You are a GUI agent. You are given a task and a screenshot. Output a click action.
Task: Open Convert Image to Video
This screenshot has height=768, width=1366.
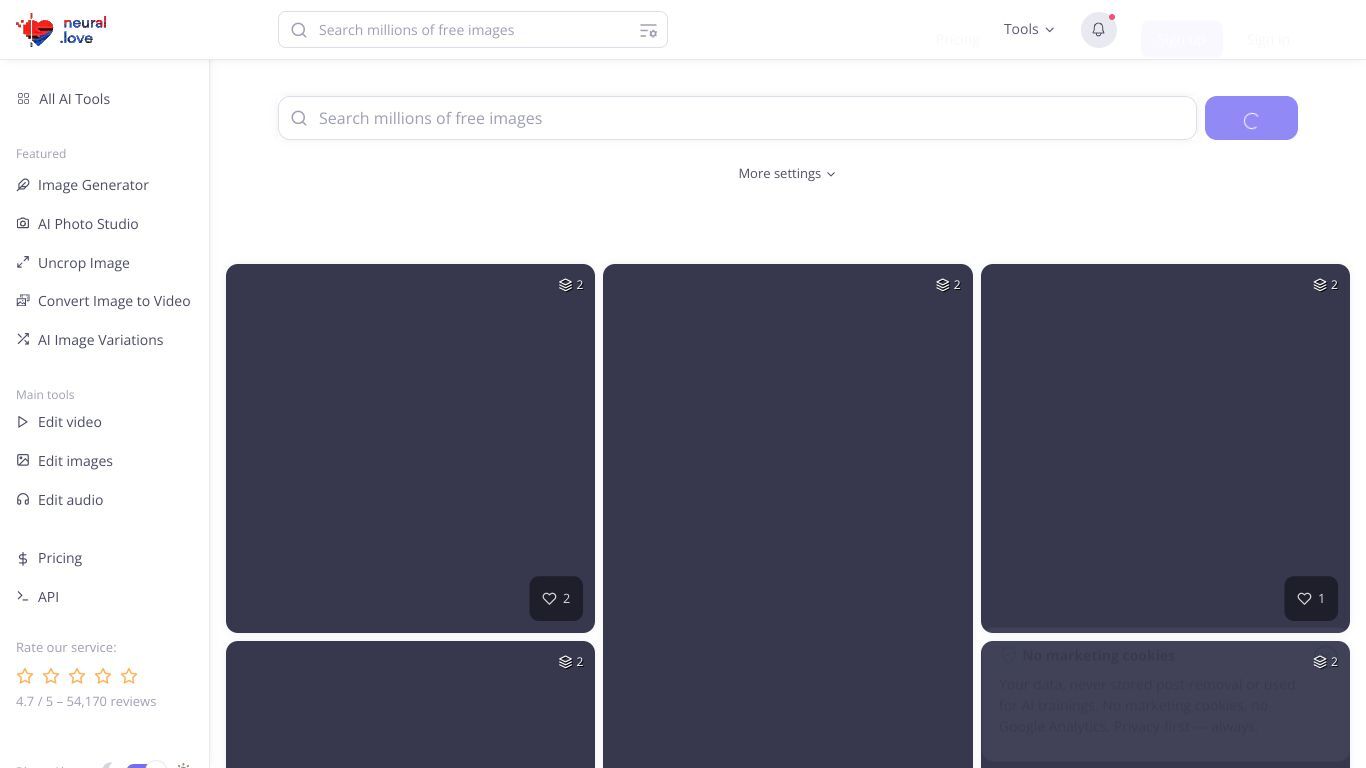point(103,301)
